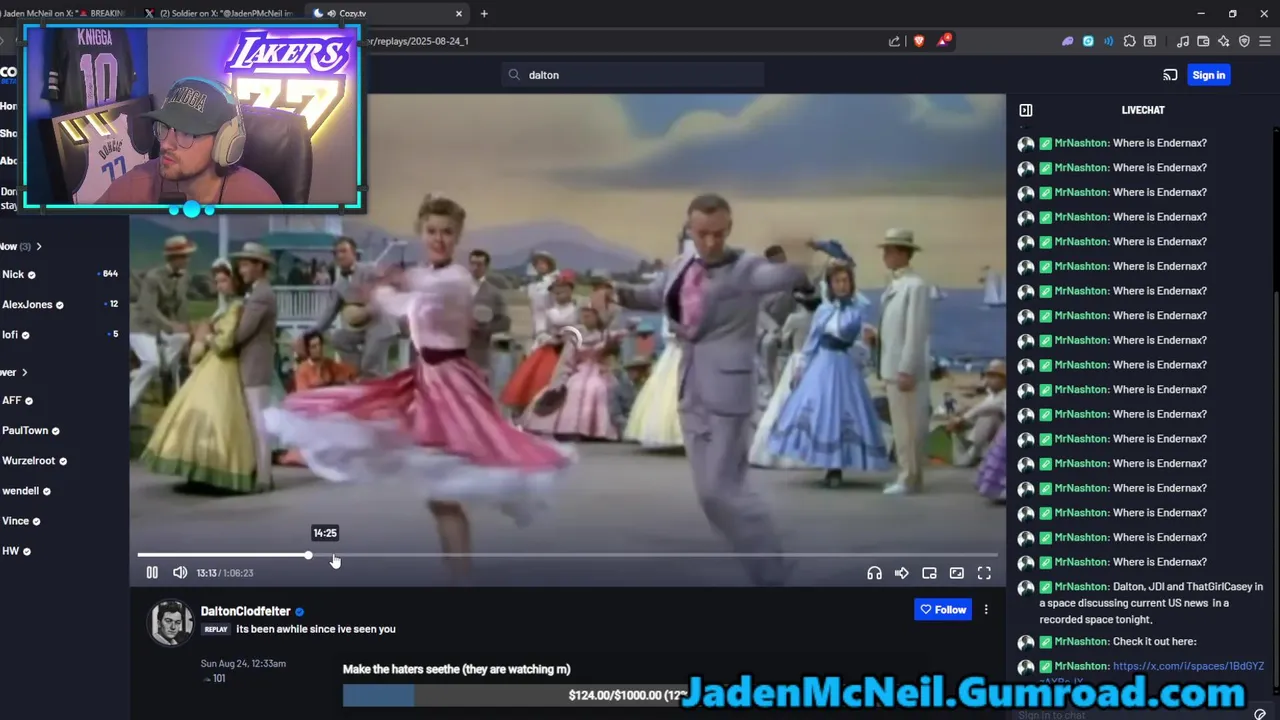Pause the replay video
Viewport: 1280px width, 720px height.
[152, 573]
